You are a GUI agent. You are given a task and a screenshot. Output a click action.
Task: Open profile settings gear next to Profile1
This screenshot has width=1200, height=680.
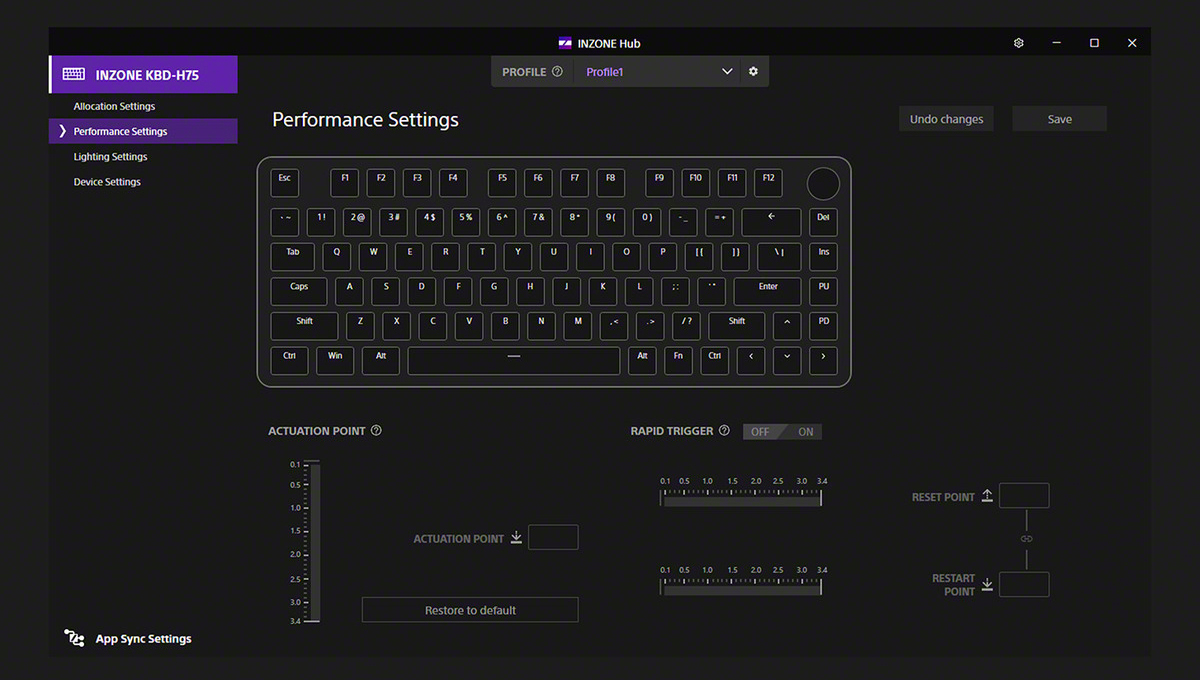[753, 72]
